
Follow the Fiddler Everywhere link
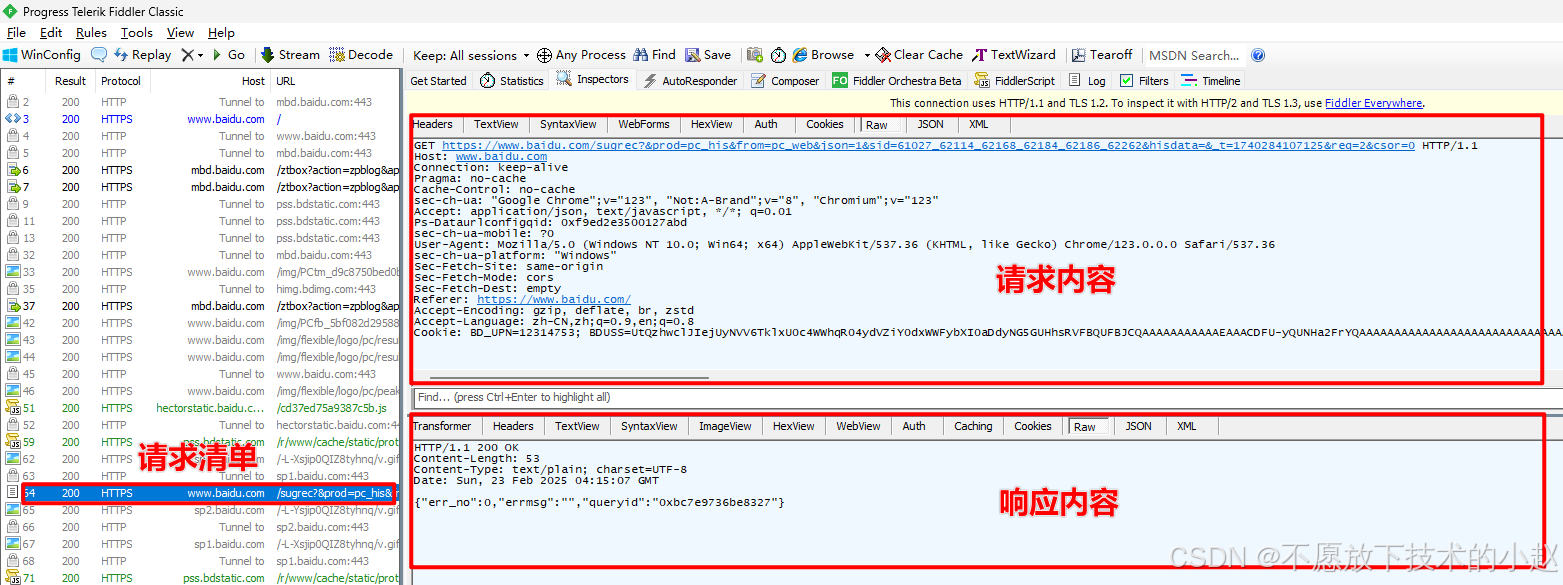pos(1373,103)
